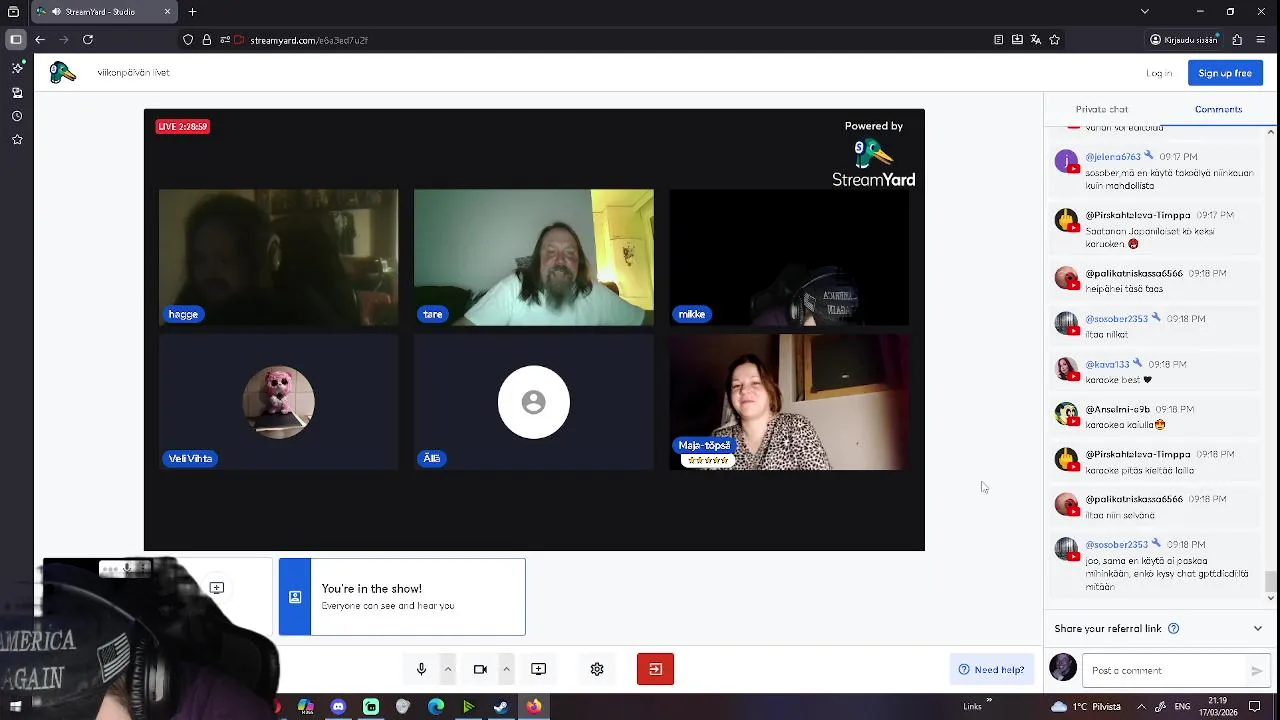Click comment text 'heipähei tässä taas'
Viewport: 1280px width, 720px height.
pyautogui.click(x=1124, y=289)
